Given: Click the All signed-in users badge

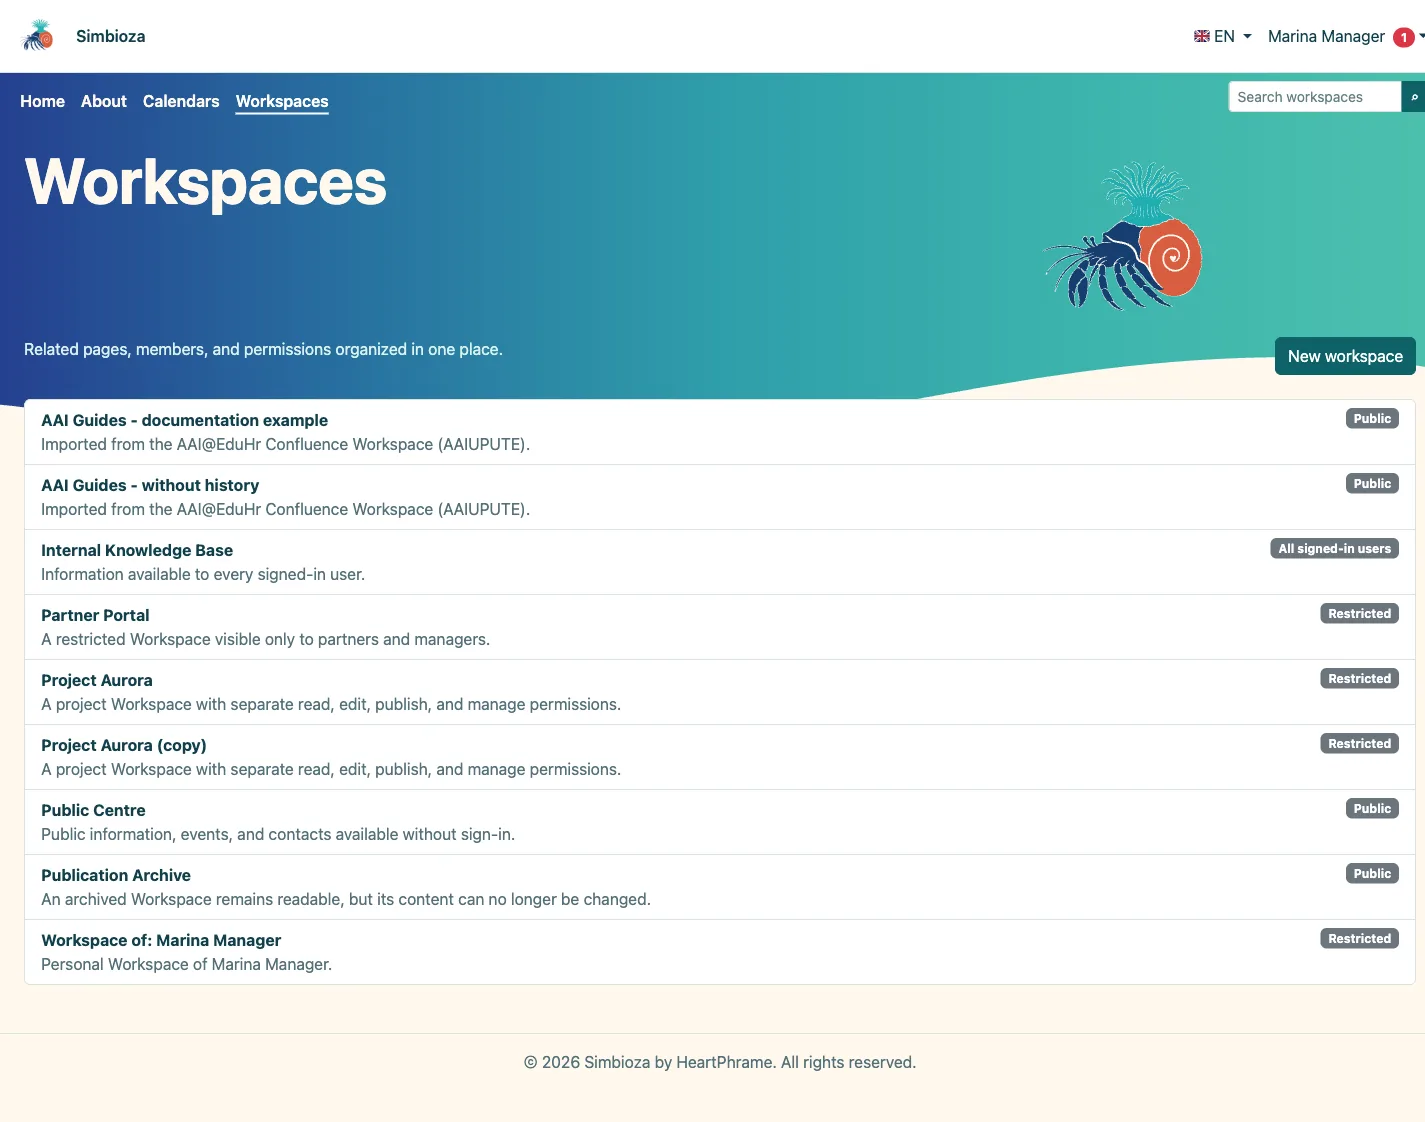Looking at the screenshot, I should click(x=1334, y=548).
